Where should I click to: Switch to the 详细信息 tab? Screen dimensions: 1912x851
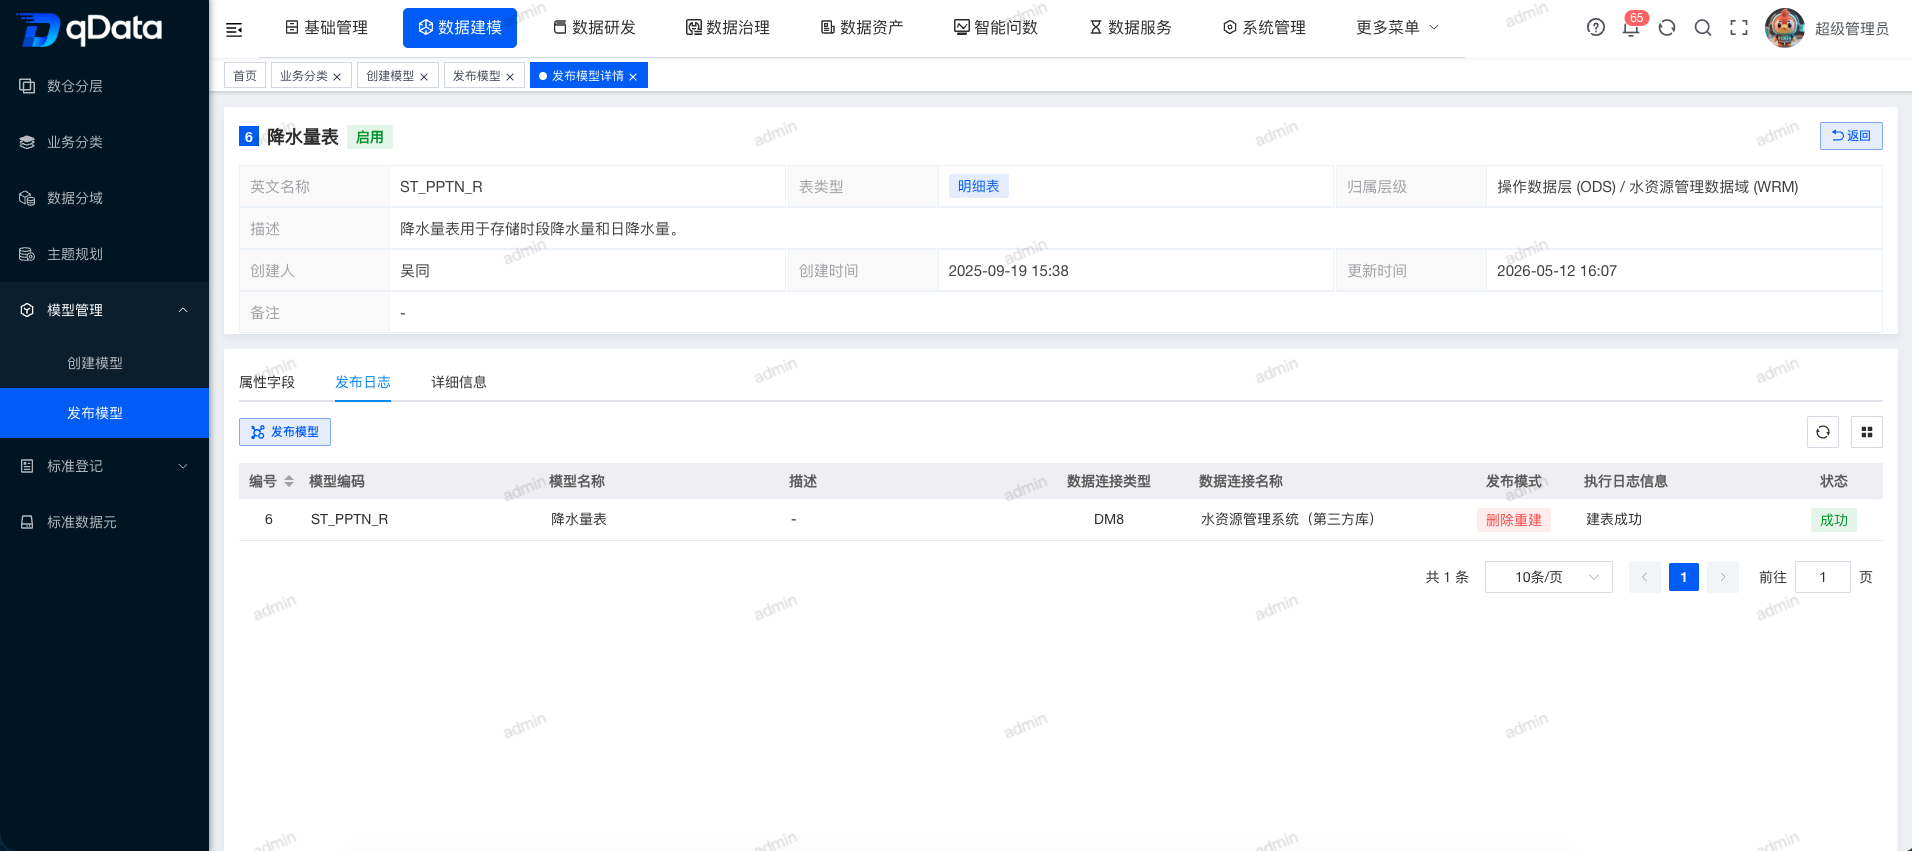click(459, 382)
